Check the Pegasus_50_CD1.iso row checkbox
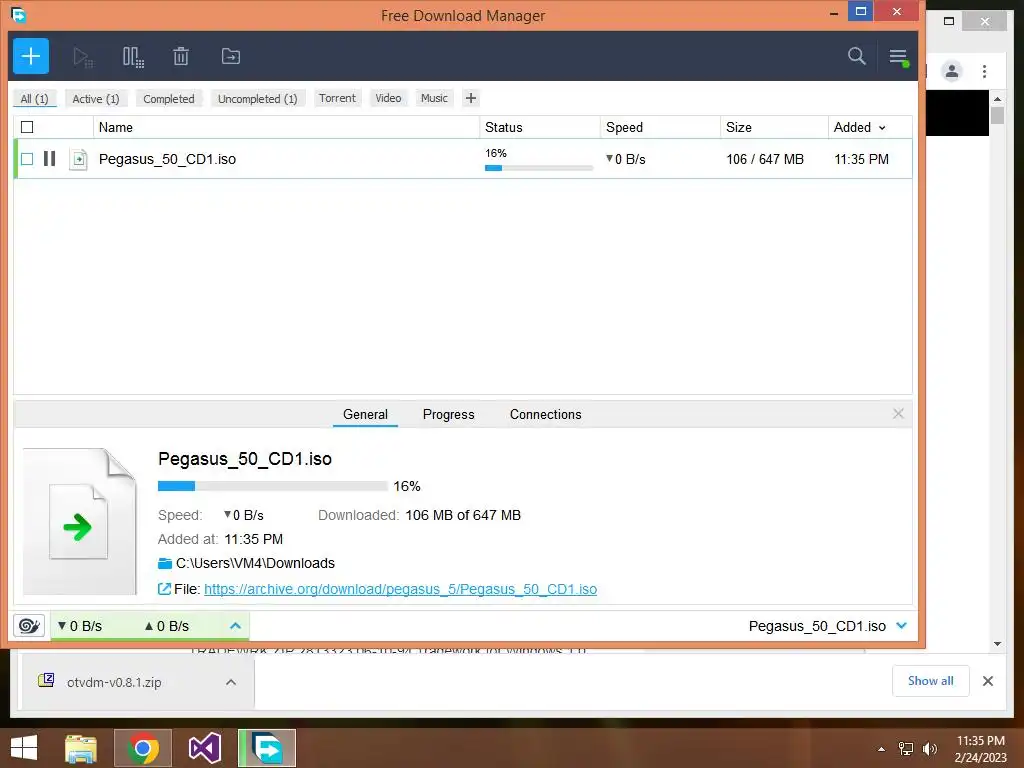 27,159
